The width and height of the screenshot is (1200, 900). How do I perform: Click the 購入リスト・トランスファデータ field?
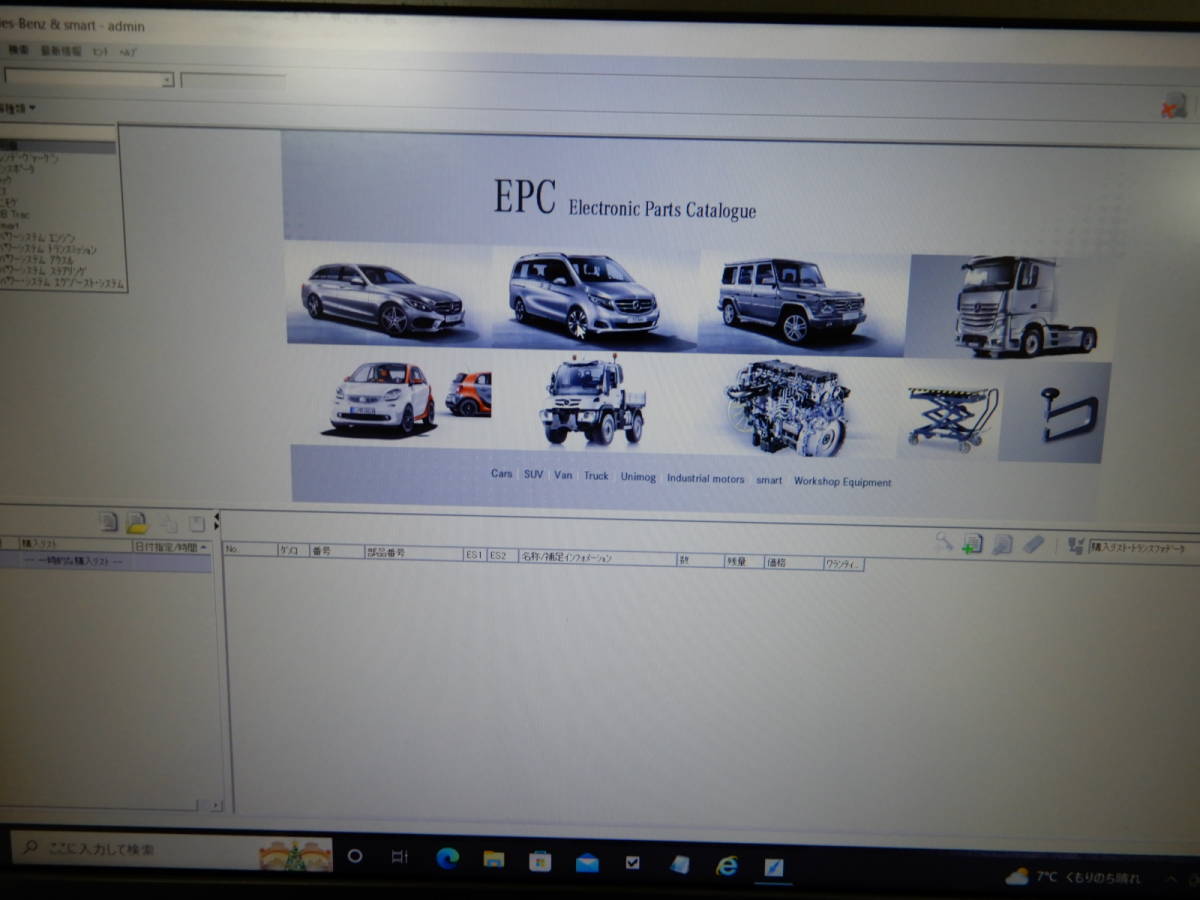tap(1144, 547)
